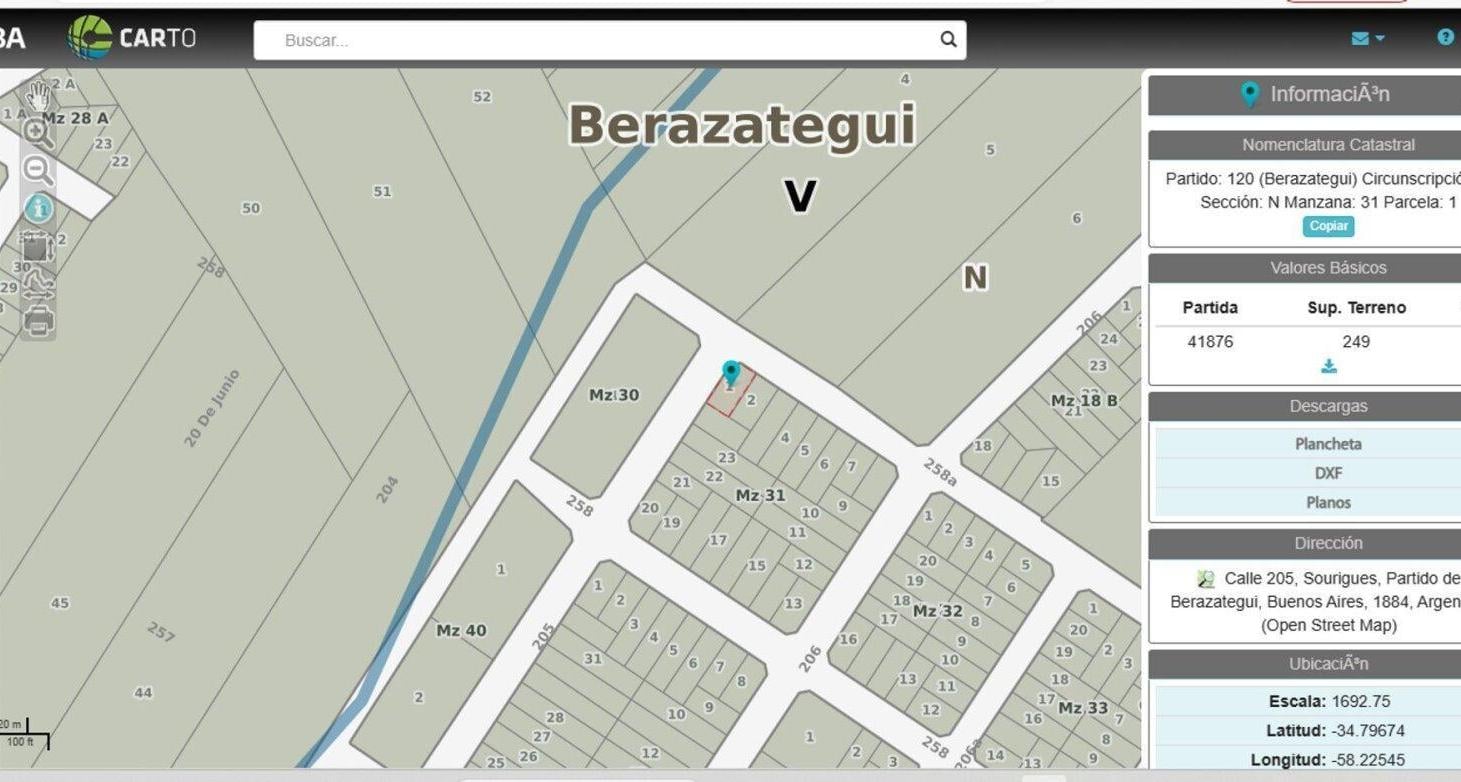Screen dimensions: 1461x782
Task: Select the parcel information tool
Action: tap(38, 208)
